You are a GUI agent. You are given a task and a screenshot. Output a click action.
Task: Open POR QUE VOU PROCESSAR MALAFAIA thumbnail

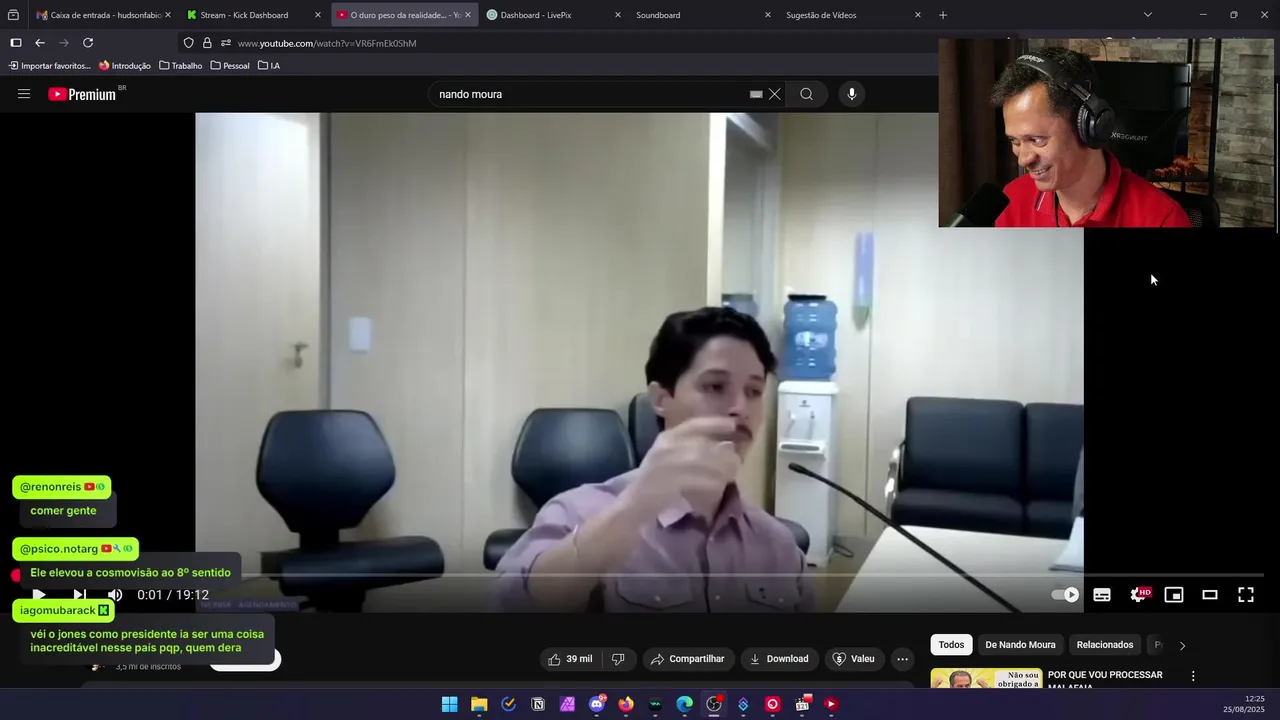tap(986, 679)
